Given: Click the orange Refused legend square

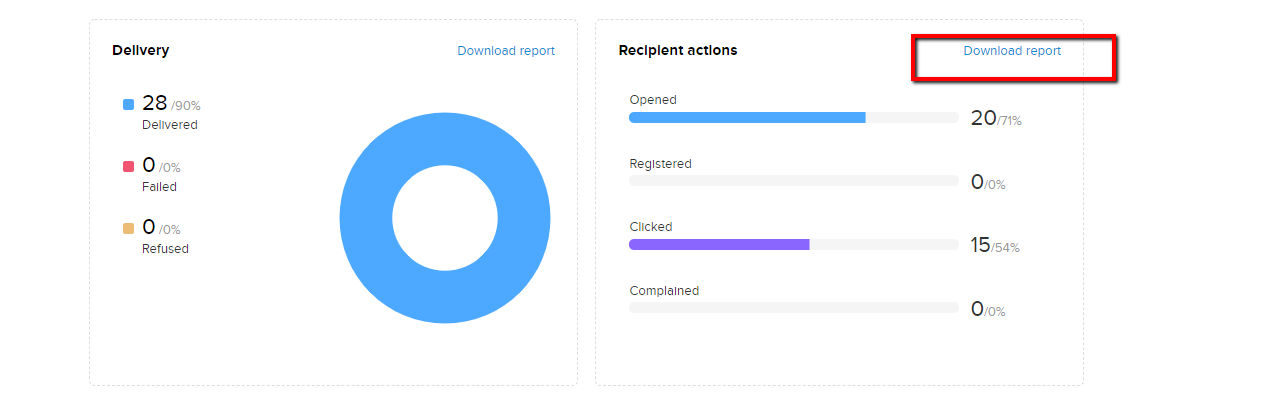Looking at the screenshot, I should point(128,228).
